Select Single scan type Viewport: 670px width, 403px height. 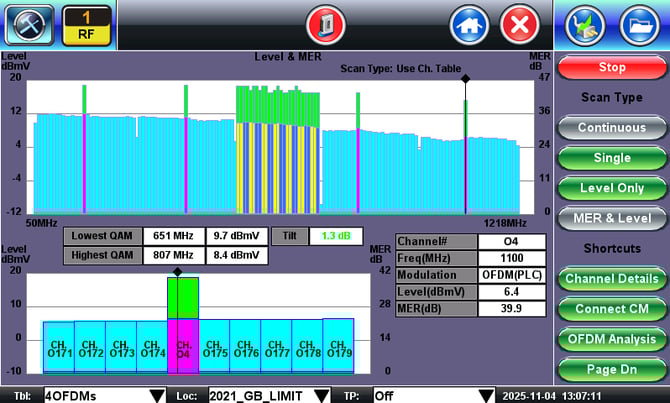[x=611, y=158]
